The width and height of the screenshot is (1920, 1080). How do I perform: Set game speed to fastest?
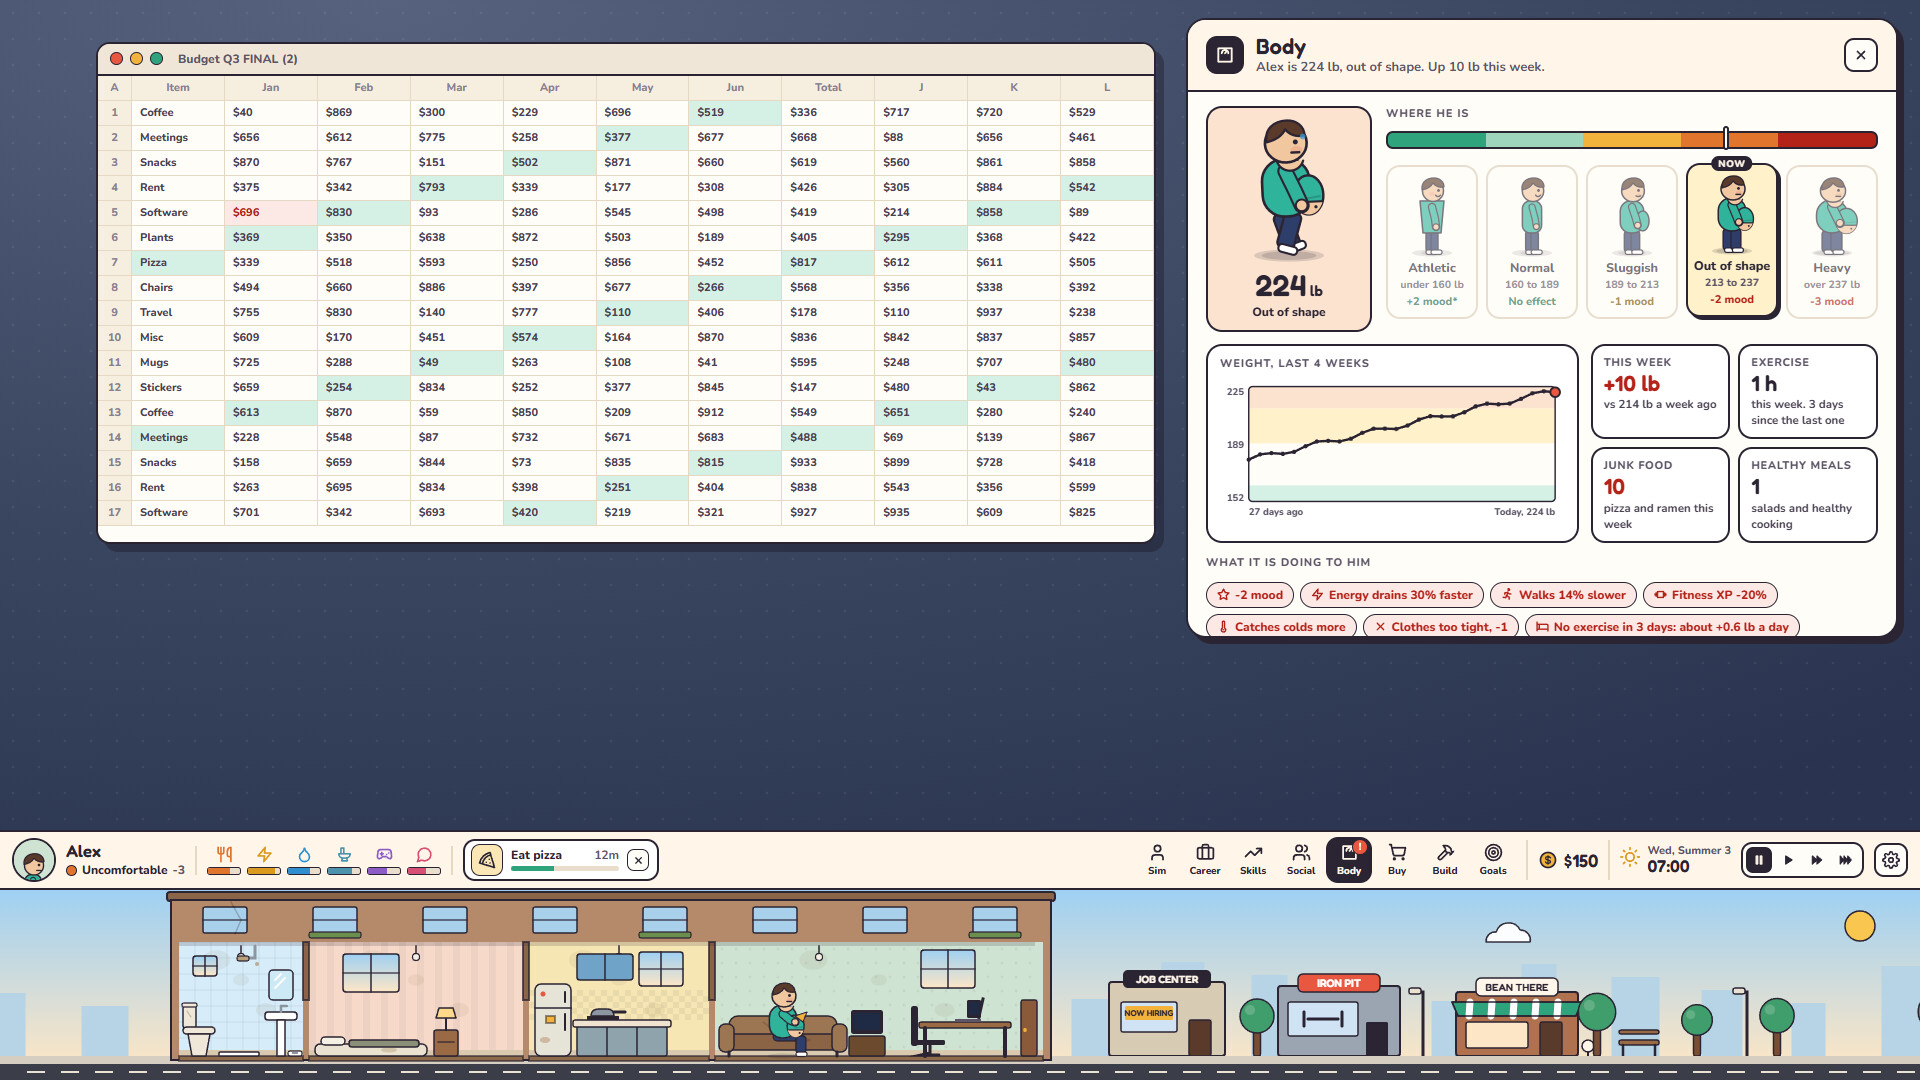point(1845,860)
